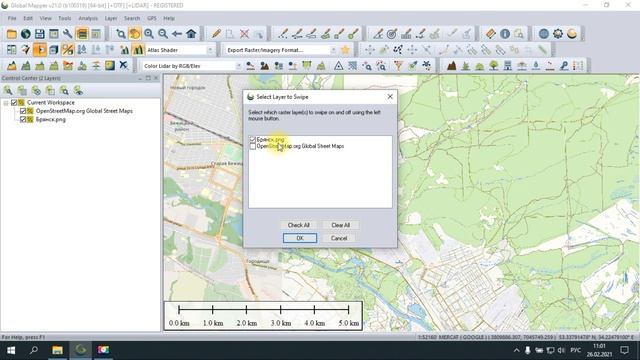The width and height of the screenshot is (640, 360).
Task: Click Cancel in the Swipe dialog
Action: 339,238
